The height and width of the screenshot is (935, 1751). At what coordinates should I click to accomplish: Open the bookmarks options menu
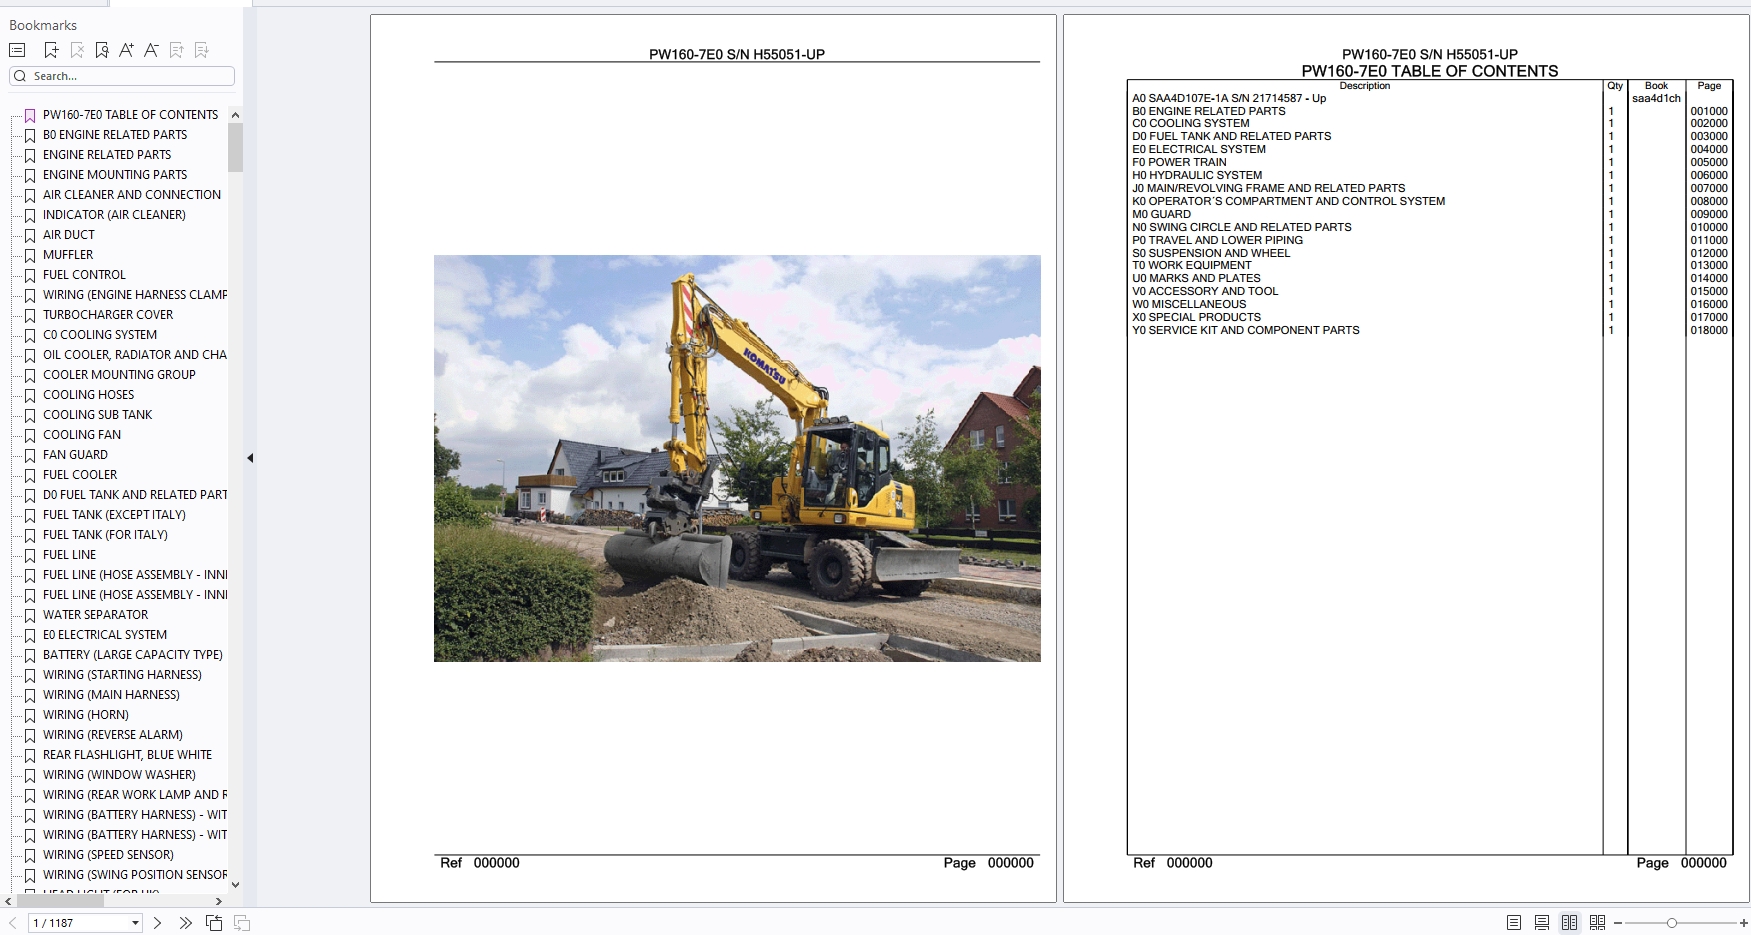coord(17,49)
